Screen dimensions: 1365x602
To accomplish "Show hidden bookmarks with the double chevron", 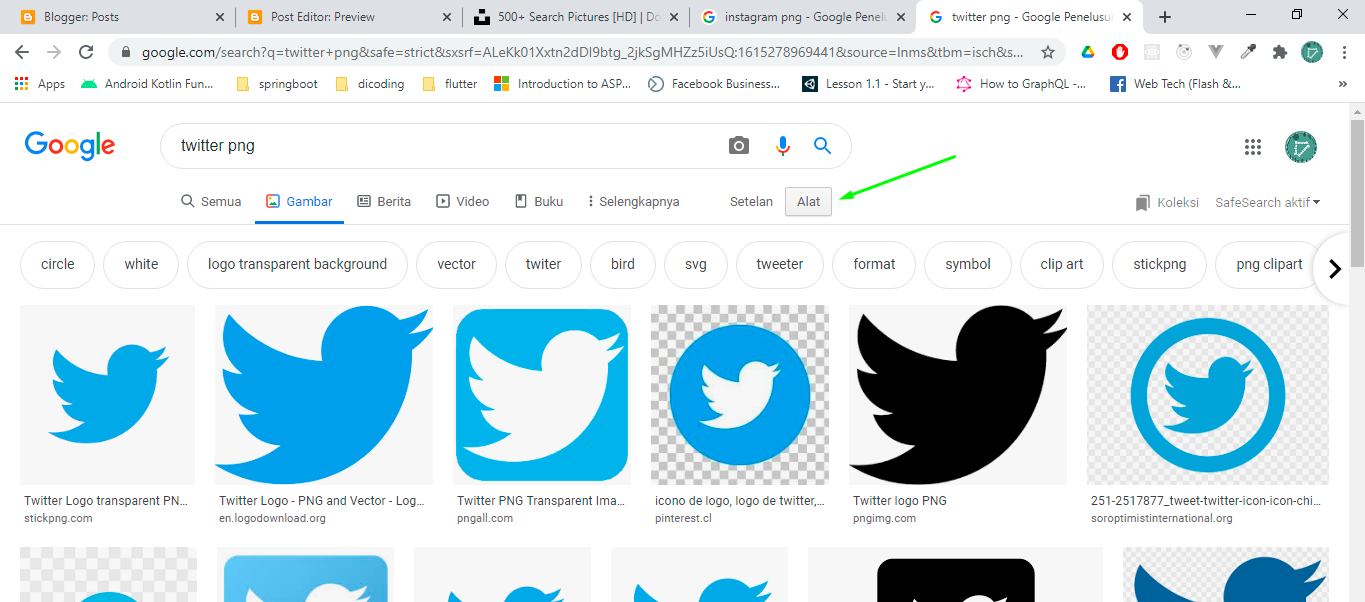I will (x=1342, y=84).
